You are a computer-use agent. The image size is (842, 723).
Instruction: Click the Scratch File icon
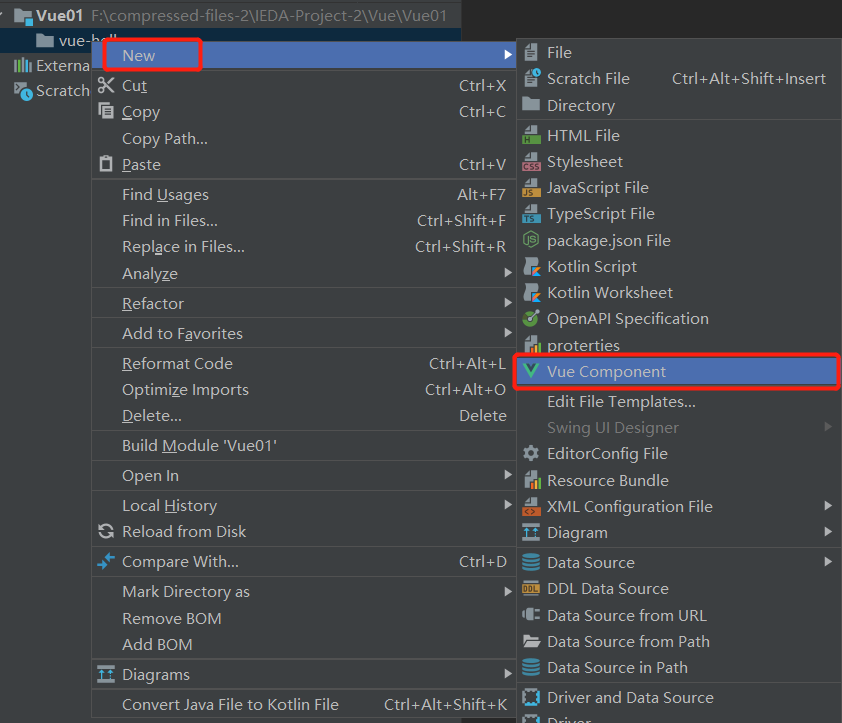tap(532, 78)
